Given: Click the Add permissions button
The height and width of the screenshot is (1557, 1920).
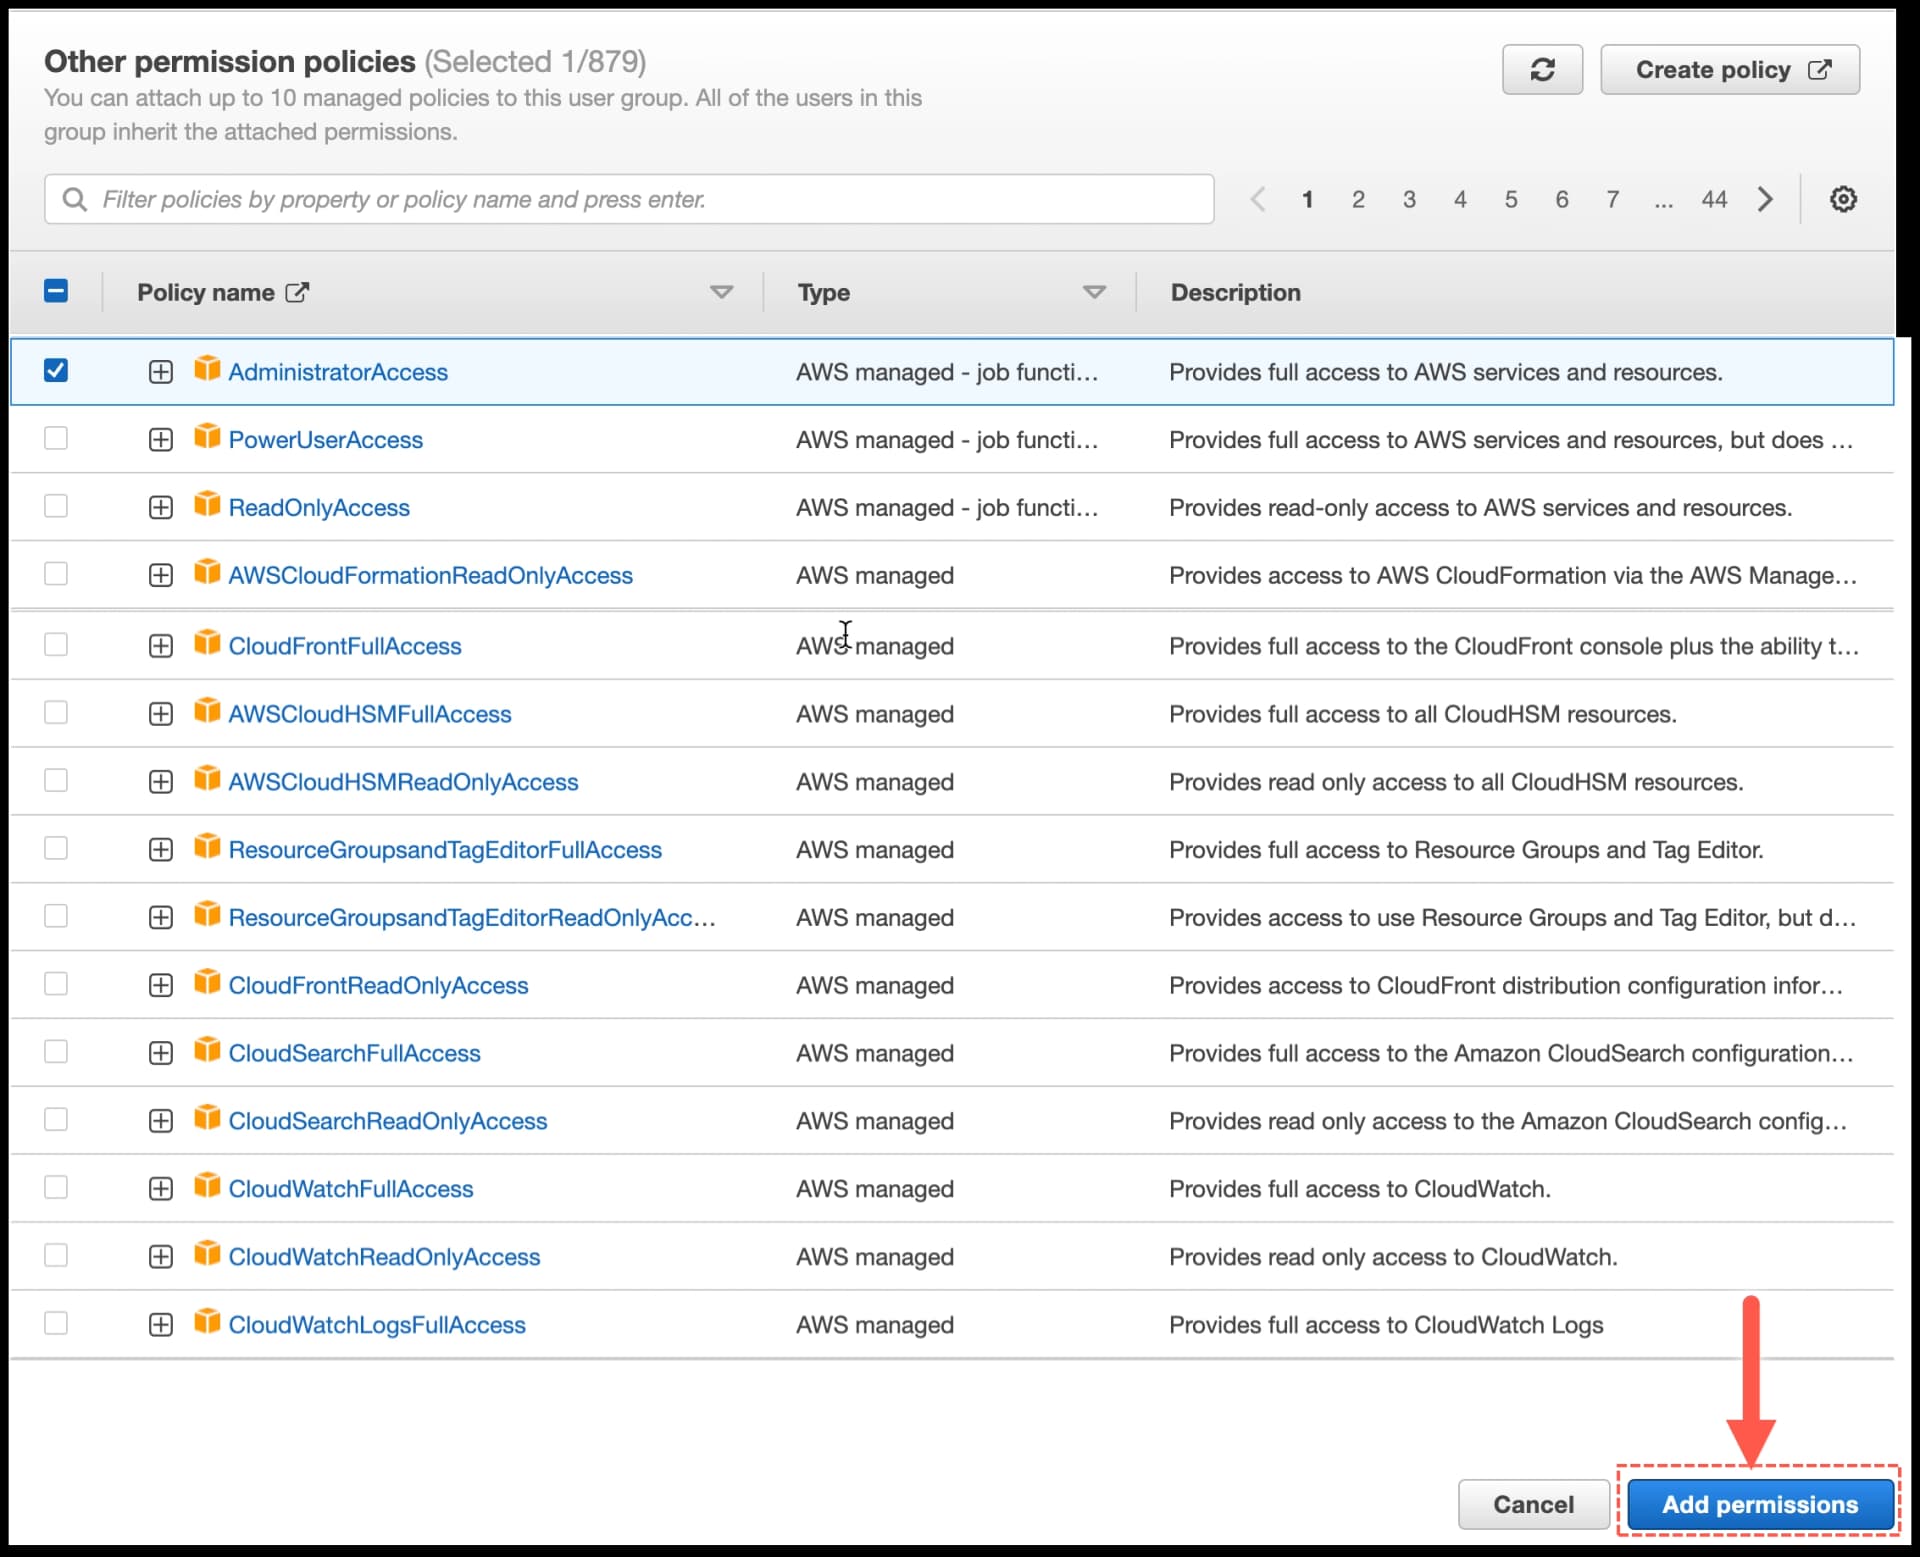Looking at the screenshot, I should pyautogui.click(x=1760, y=1504).
